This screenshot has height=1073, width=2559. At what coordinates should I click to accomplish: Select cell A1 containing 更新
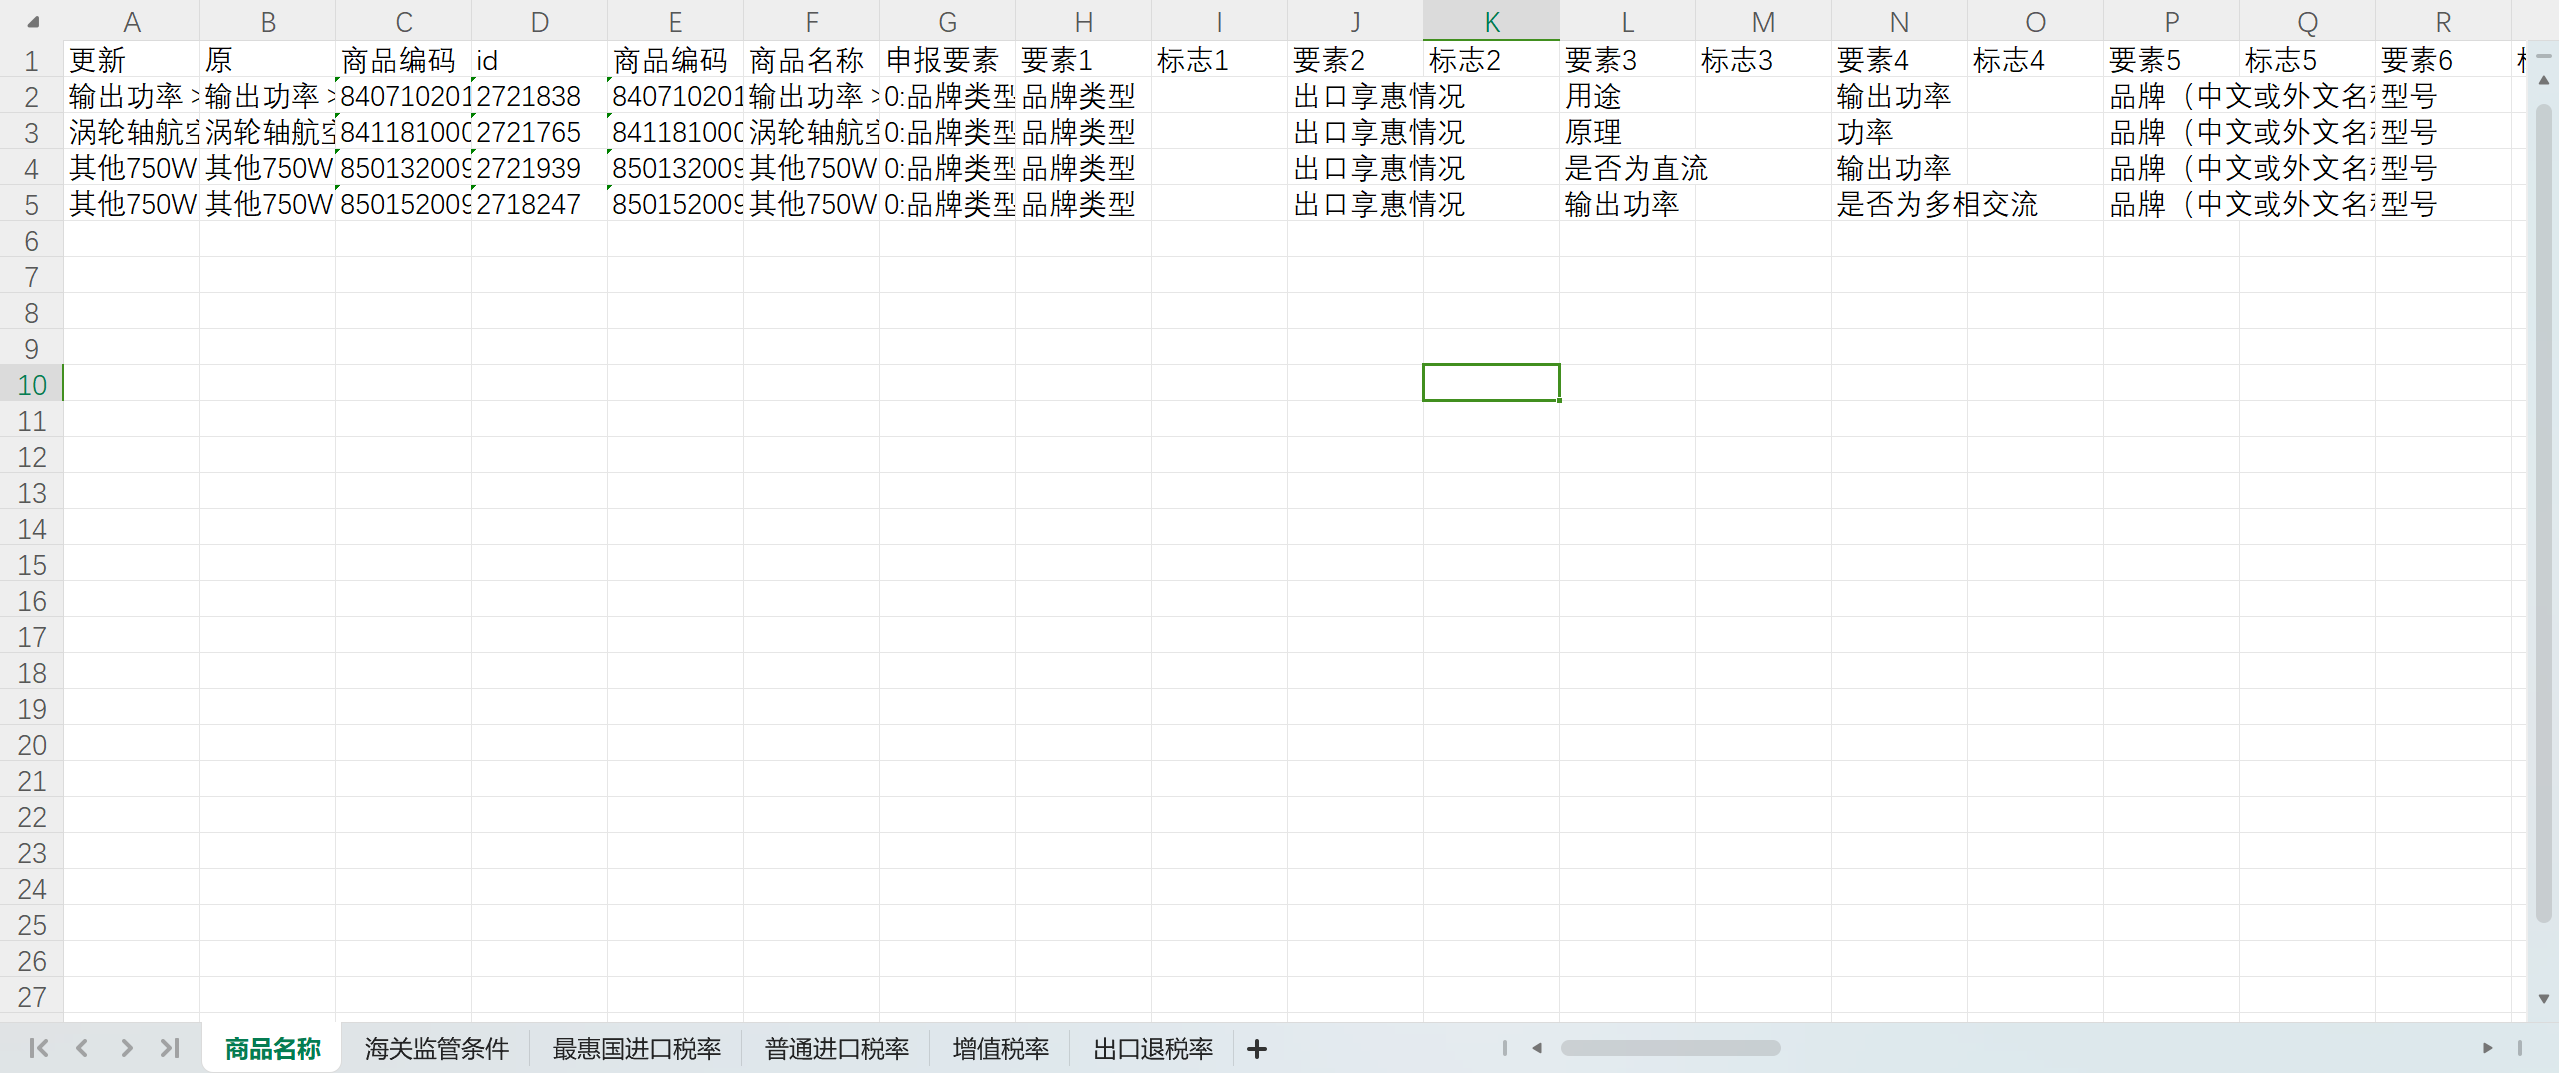point(132,60)
